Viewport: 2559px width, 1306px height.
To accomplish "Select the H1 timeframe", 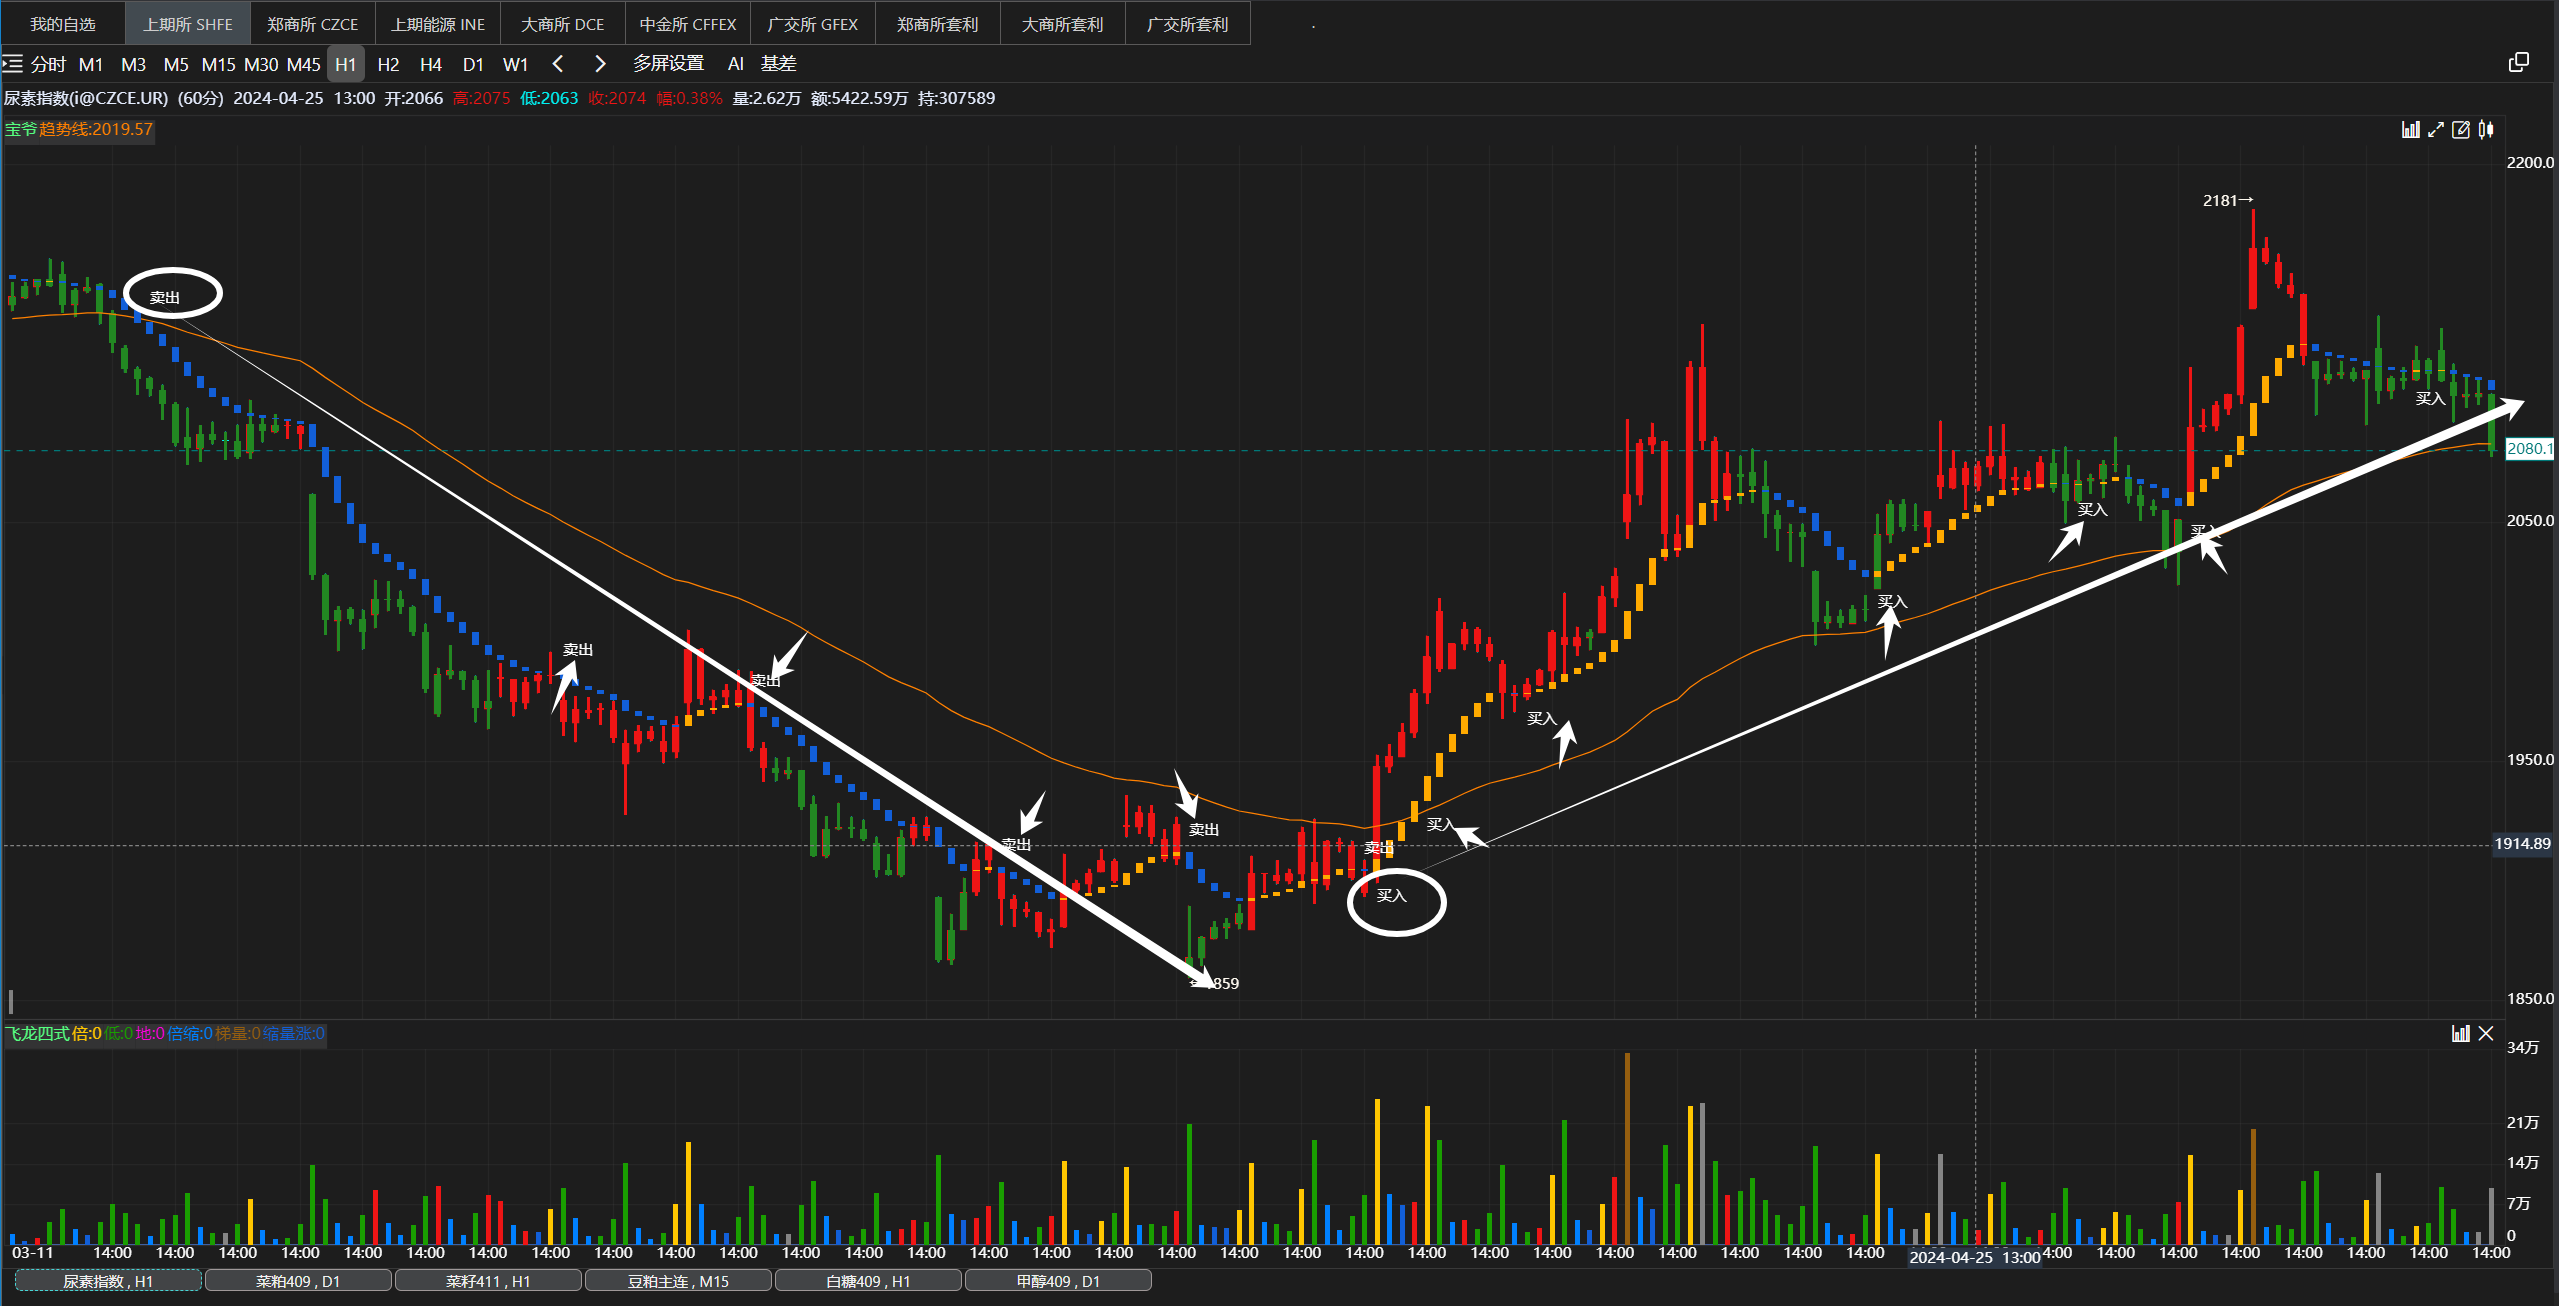I will click(346, 64).
